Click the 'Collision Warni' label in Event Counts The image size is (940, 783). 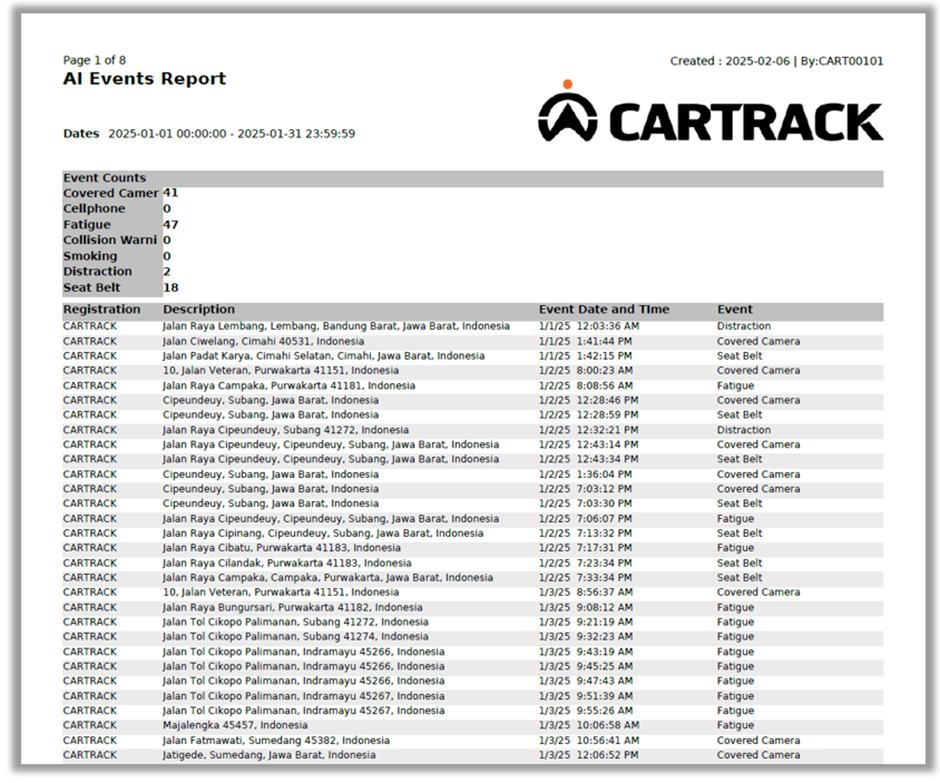tap(110, 240)
